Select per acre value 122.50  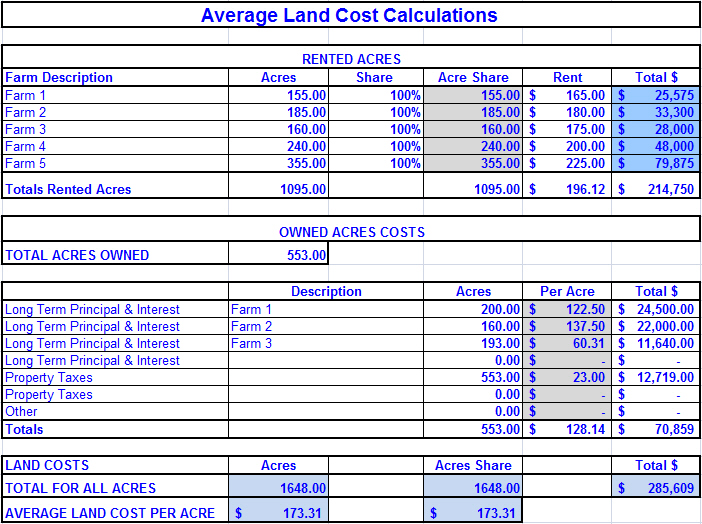pyautogui.click(x=567, y=309)
